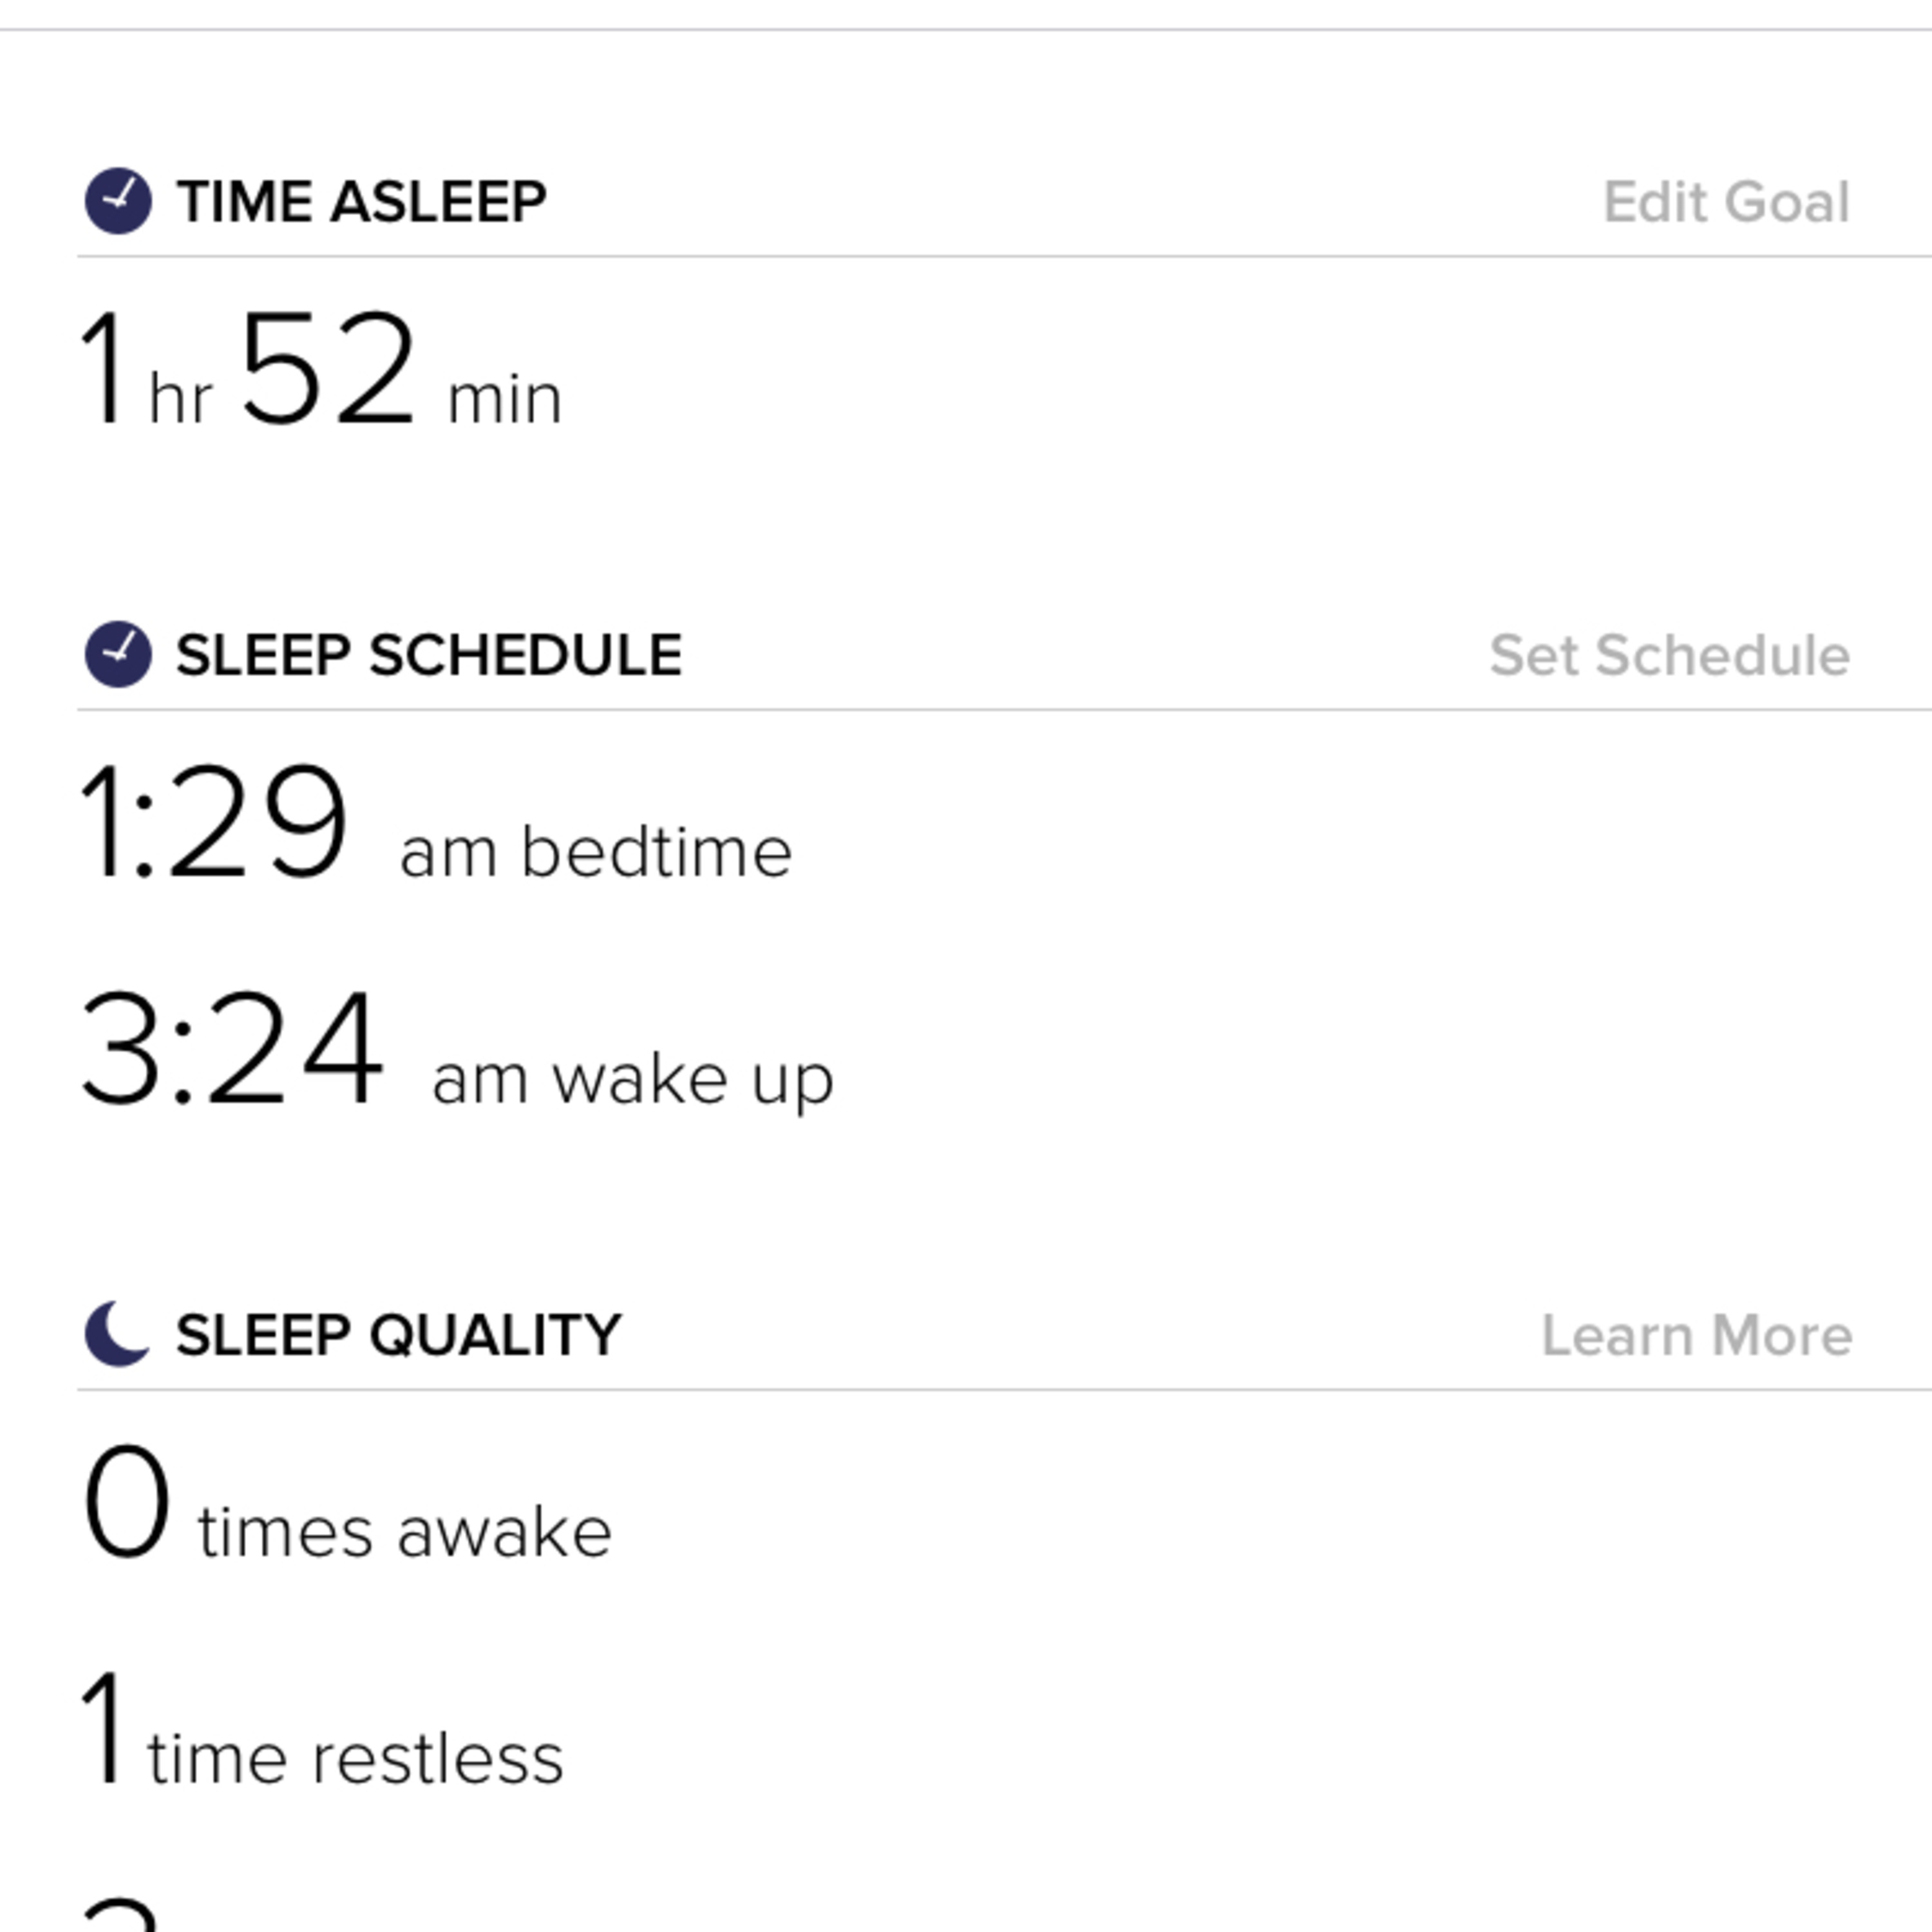This screenshot has height=1932, width=1932.
Task: Click the large 52 minutes number
Action: (327, 368)
